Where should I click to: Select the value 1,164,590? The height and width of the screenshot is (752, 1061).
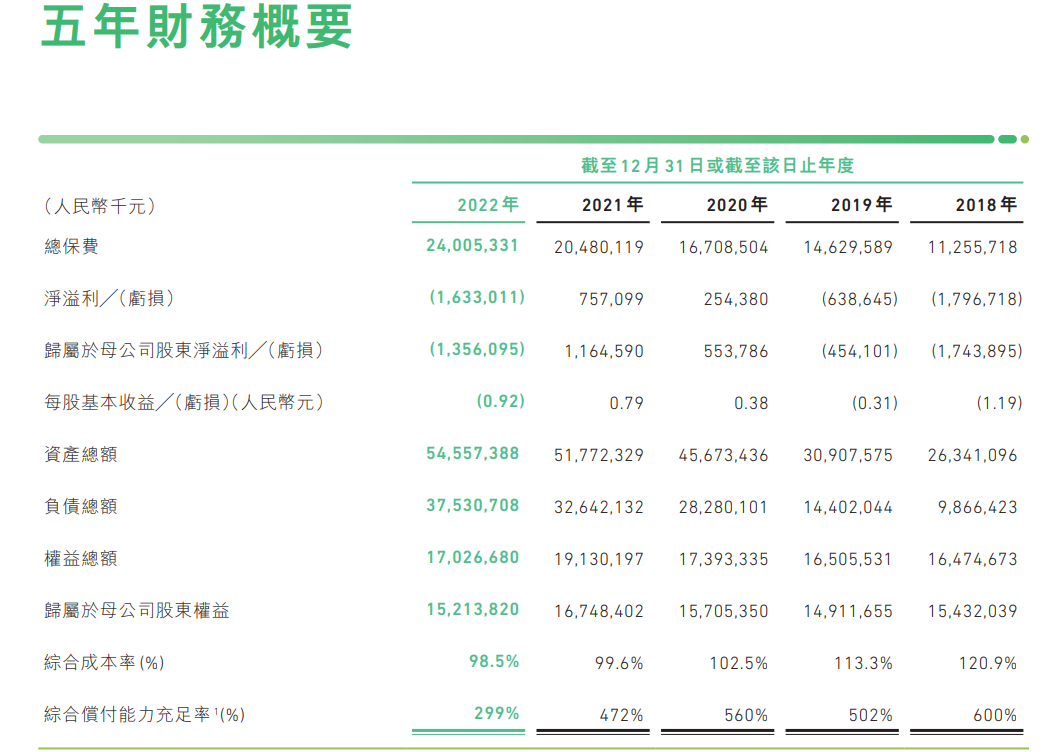point(604,351)
